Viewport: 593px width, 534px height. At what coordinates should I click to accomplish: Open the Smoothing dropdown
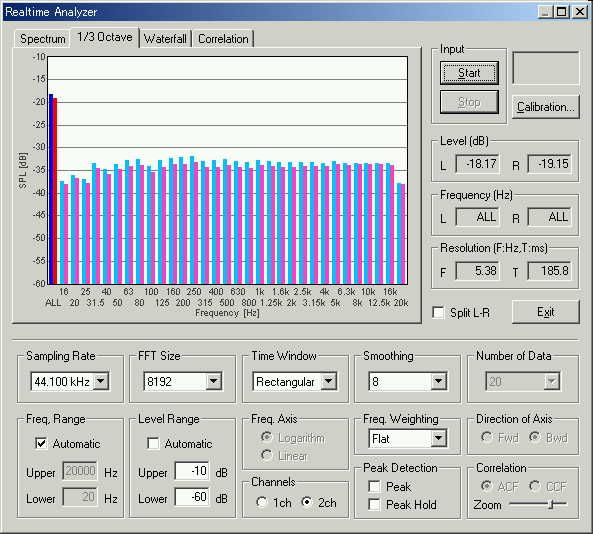click(438, 381)
